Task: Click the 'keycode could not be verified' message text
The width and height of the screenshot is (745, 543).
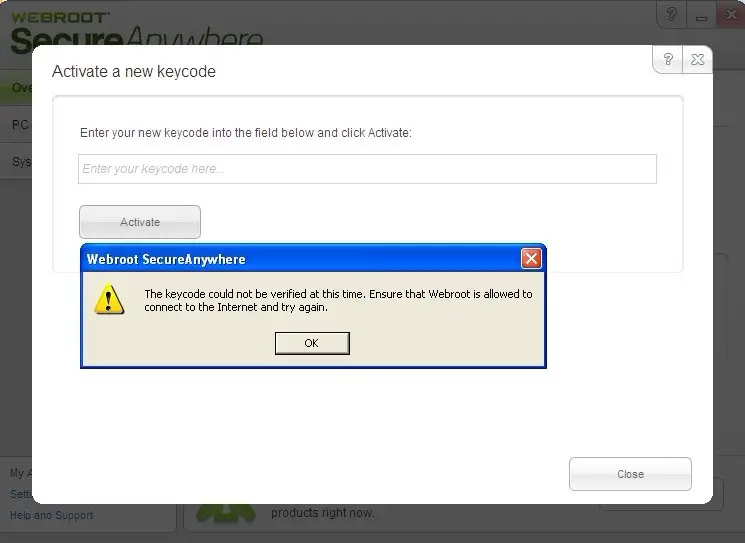Action: (x=338, y=300)
